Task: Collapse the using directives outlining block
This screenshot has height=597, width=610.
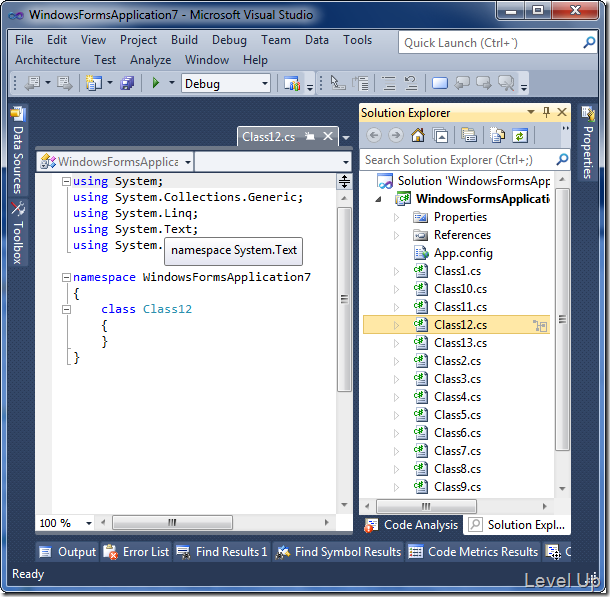Action: (x=66, y=181)
